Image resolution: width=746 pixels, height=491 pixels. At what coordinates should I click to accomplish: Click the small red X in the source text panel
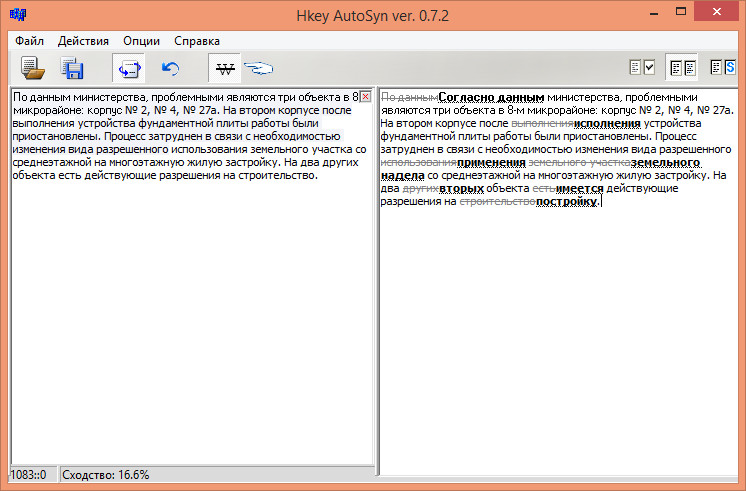365,96
